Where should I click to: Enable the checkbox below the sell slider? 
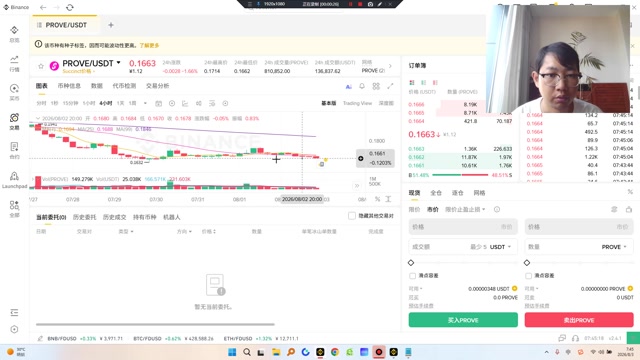click(x=528, y=276)
